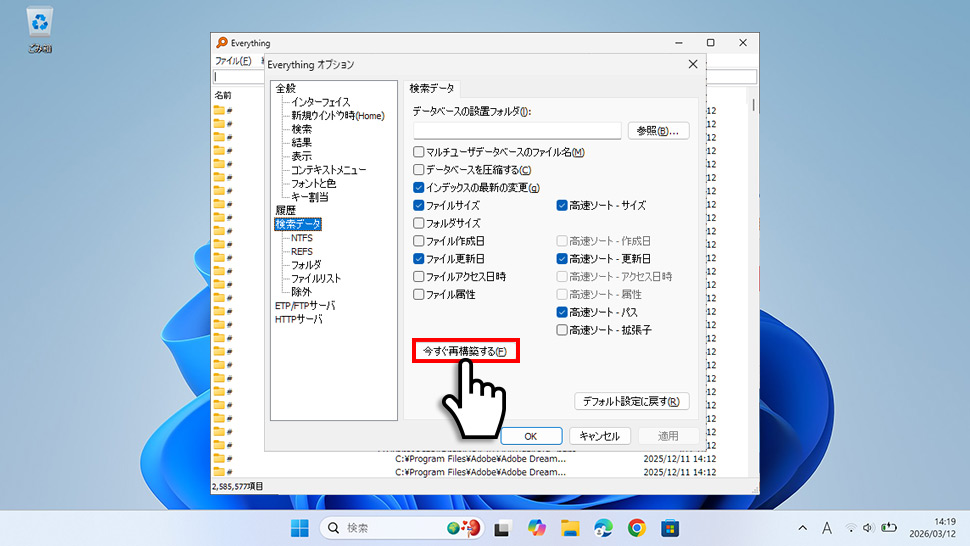970x546 pixels.
Task: Select キー割当 in the options tree
Action: pos(310,197)
